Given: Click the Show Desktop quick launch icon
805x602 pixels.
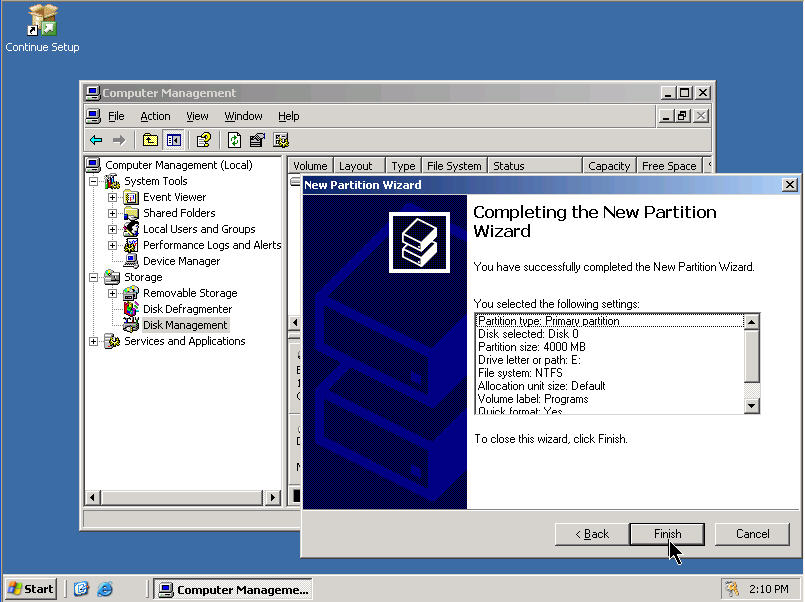Looking at the screenshot, I should [81, 589].
